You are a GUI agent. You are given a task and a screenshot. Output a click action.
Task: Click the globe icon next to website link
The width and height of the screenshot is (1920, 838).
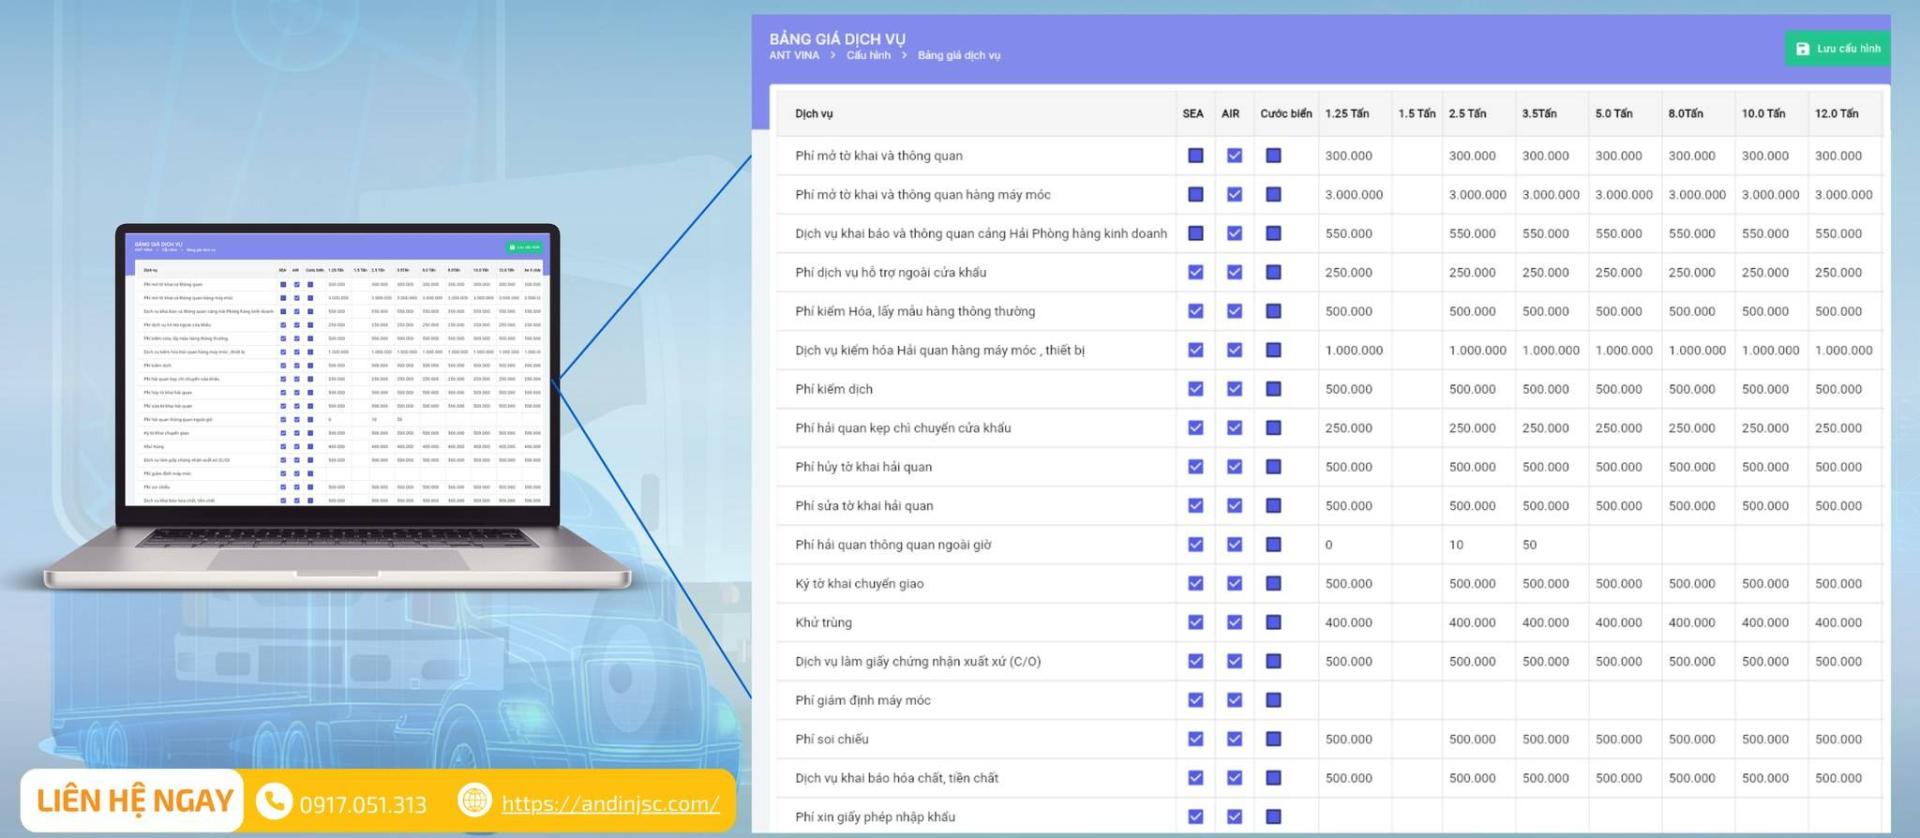click(475, 801)
